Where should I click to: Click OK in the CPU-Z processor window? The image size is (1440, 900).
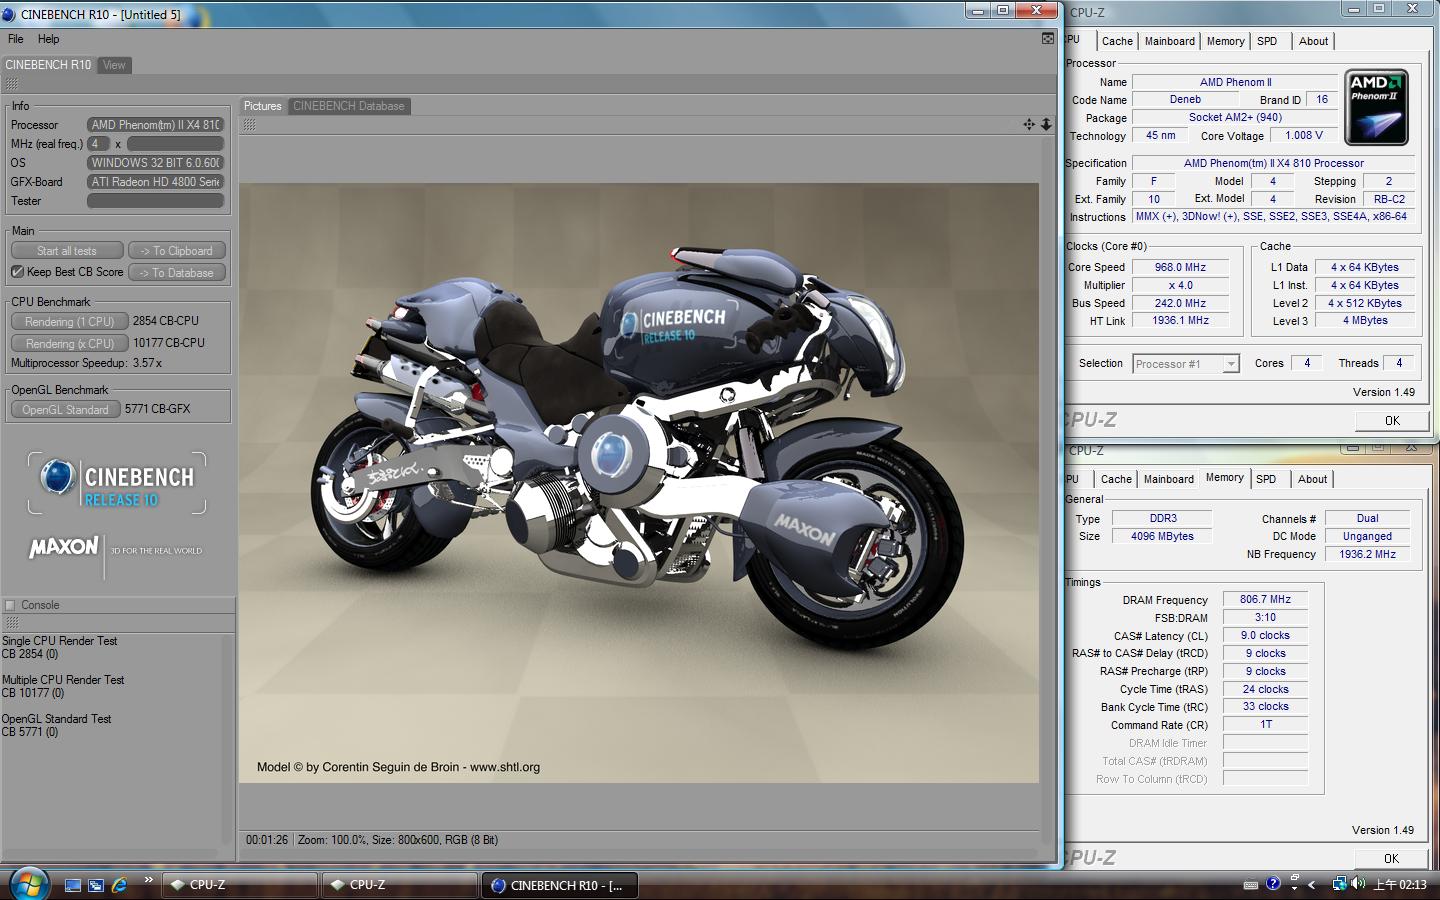coord(1392,421)
